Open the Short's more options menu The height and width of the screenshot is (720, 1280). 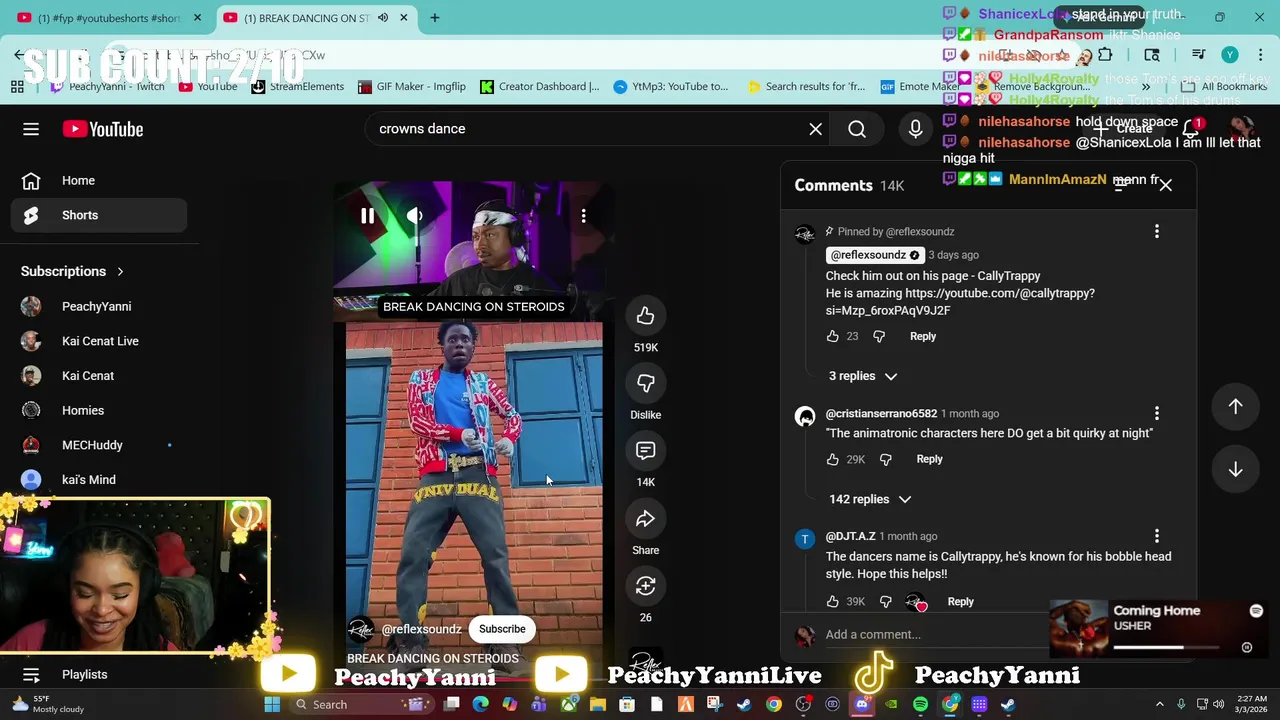(584, 216)
